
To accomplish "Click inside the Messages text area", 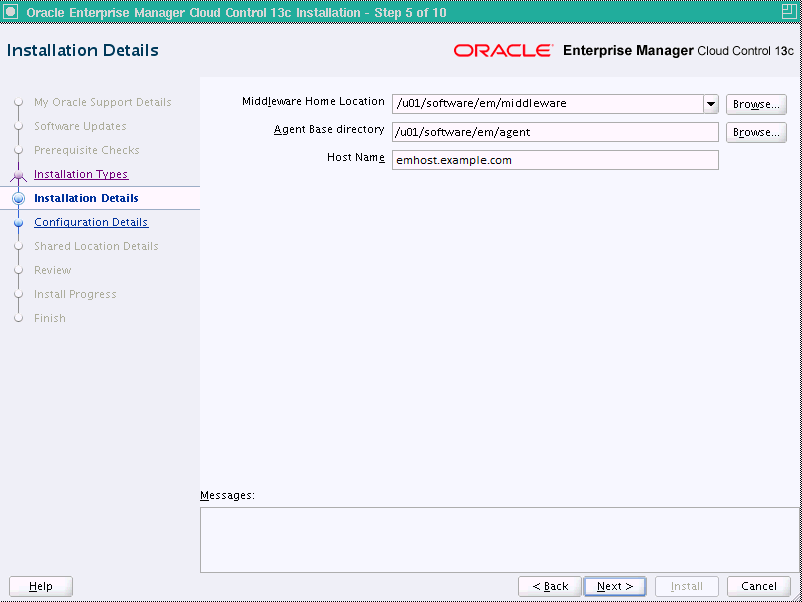I will coord(501,540).
